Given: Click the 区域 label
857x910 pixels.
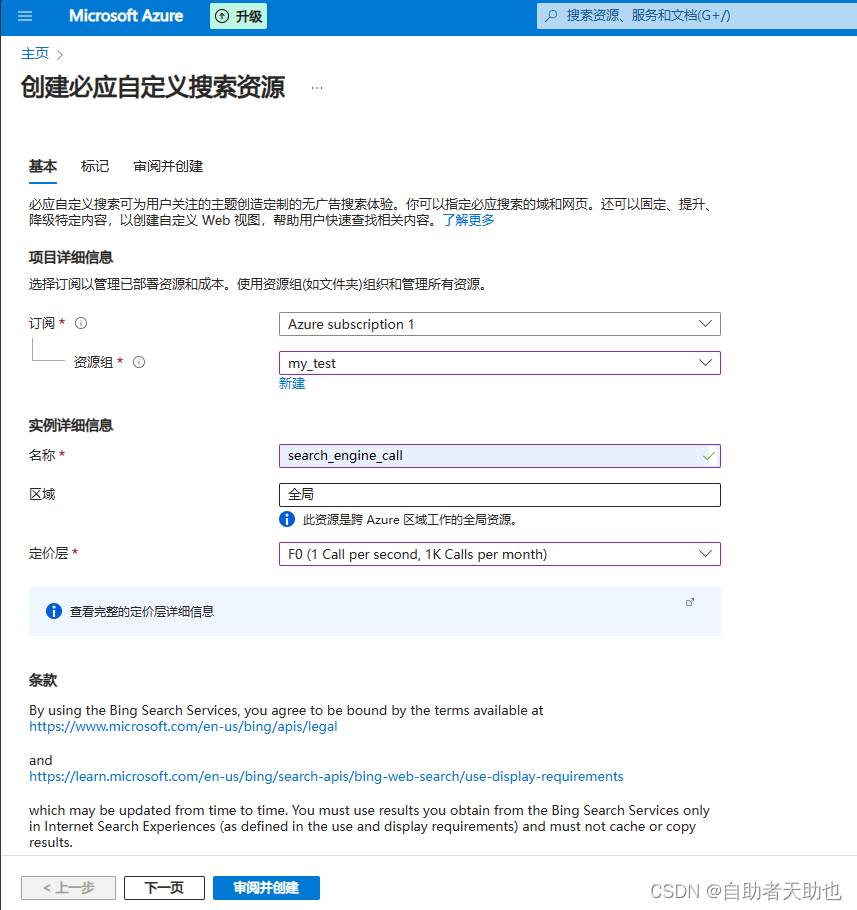Looking at the screenshot, I should (42, 494).
